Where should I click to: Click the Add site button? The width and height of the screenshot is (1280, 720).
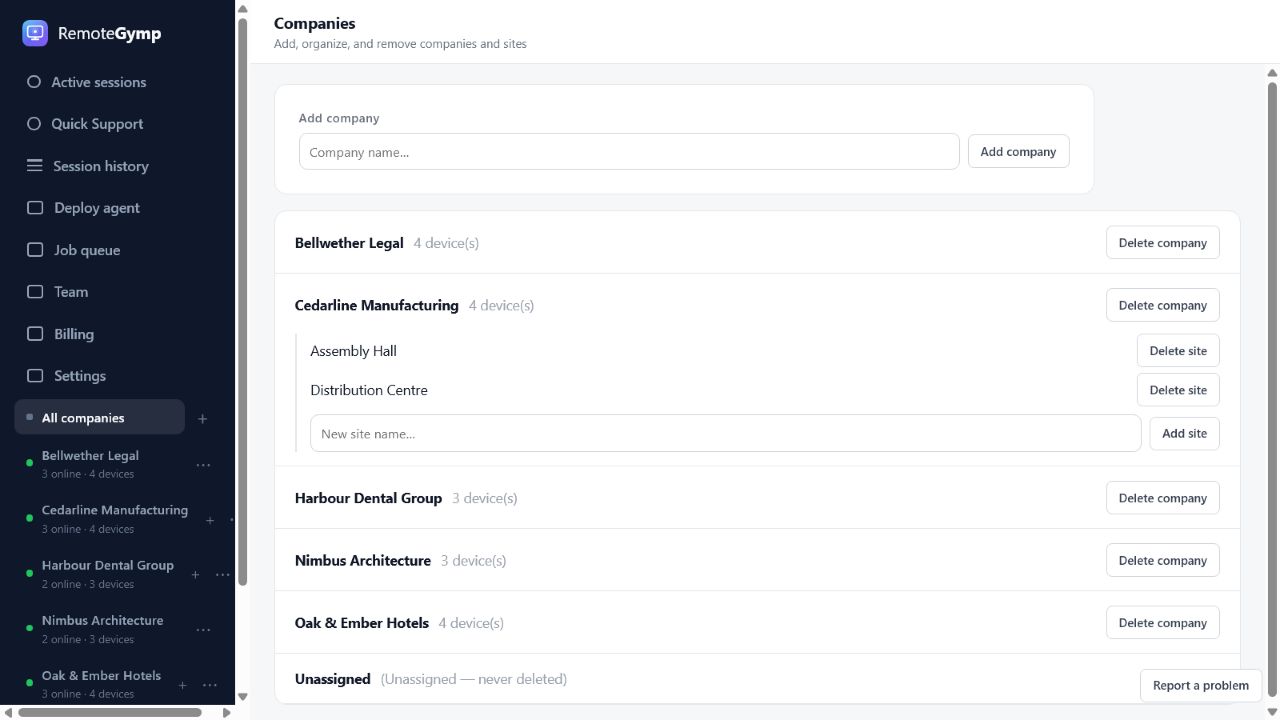tap(1184, 433)
